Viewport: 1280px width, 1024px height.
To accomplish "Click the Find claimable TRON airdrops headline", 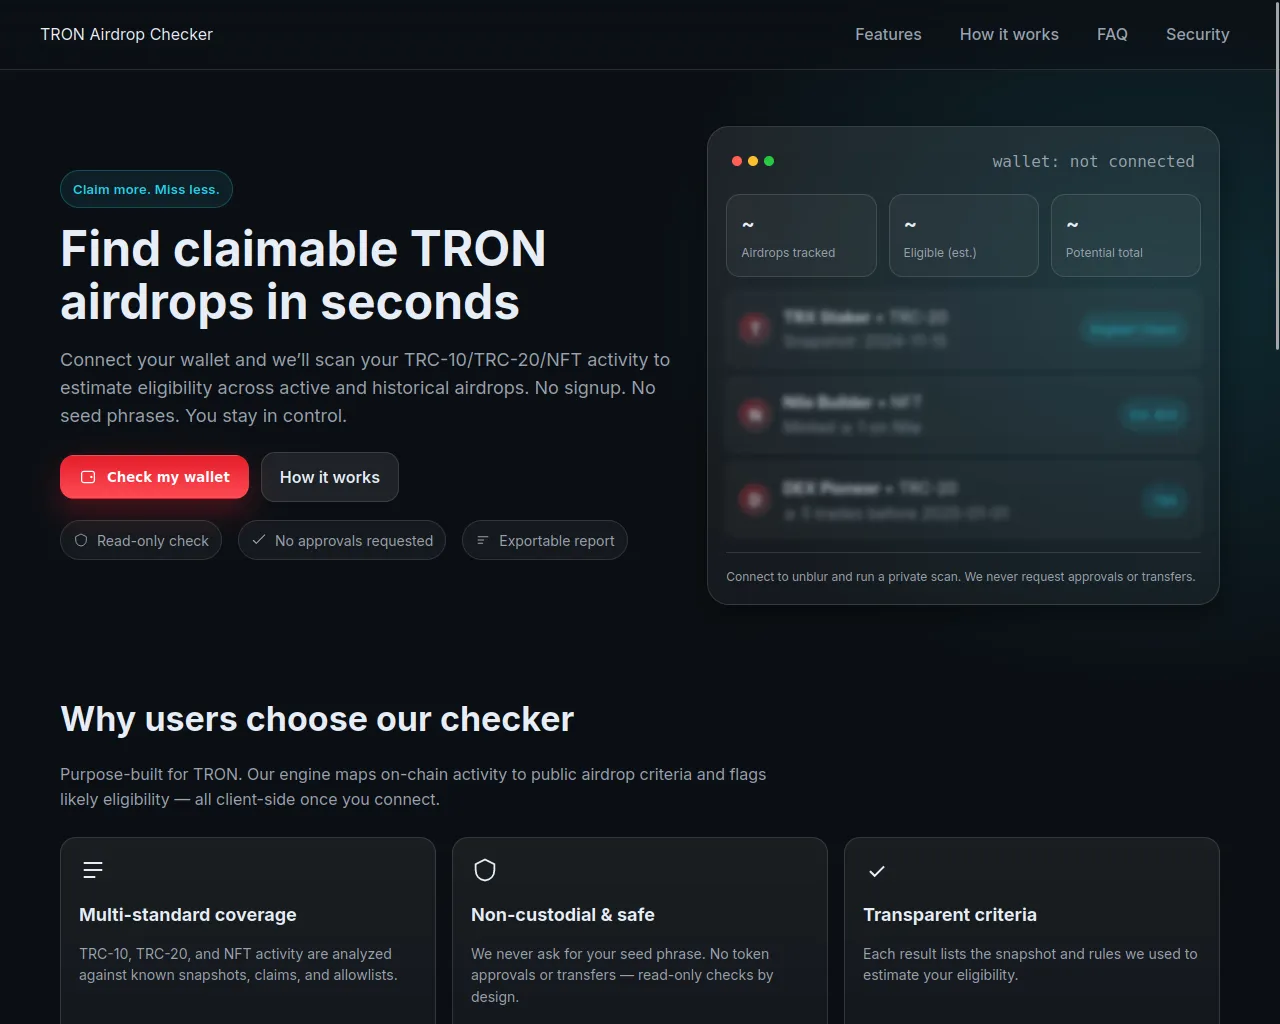I will [303, 275].
